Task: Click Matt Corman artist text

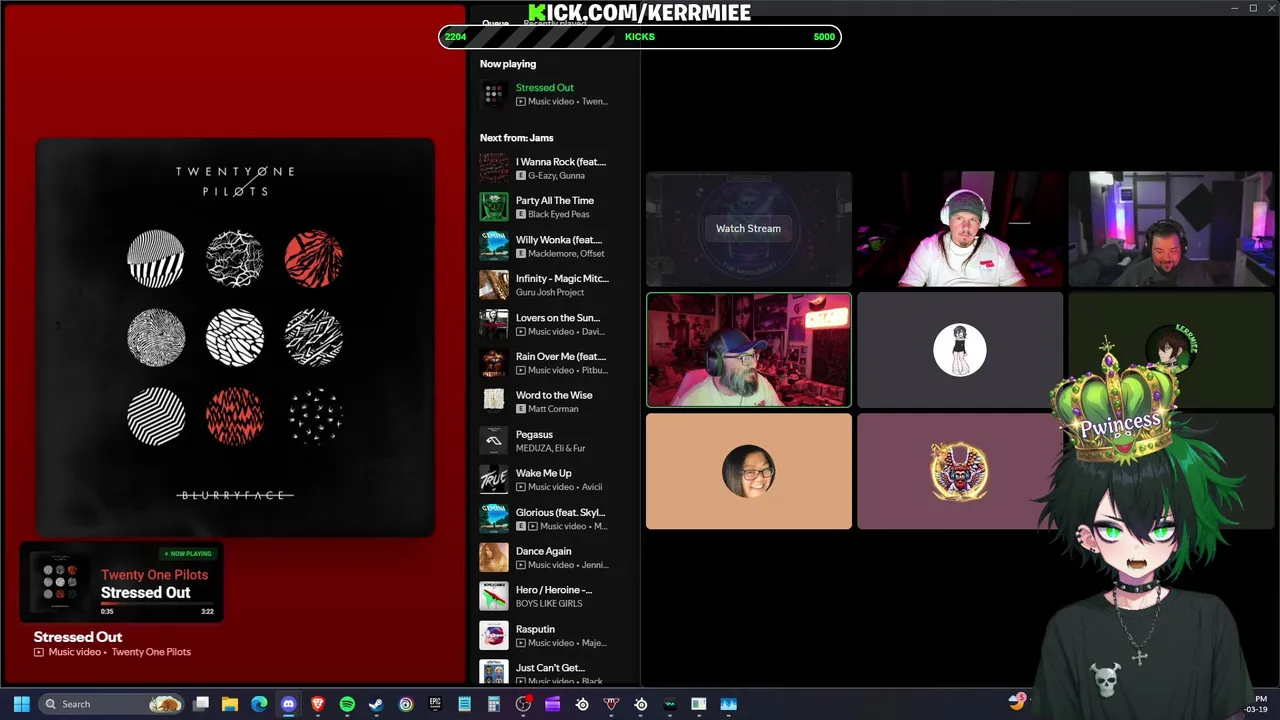Action: 553,410
